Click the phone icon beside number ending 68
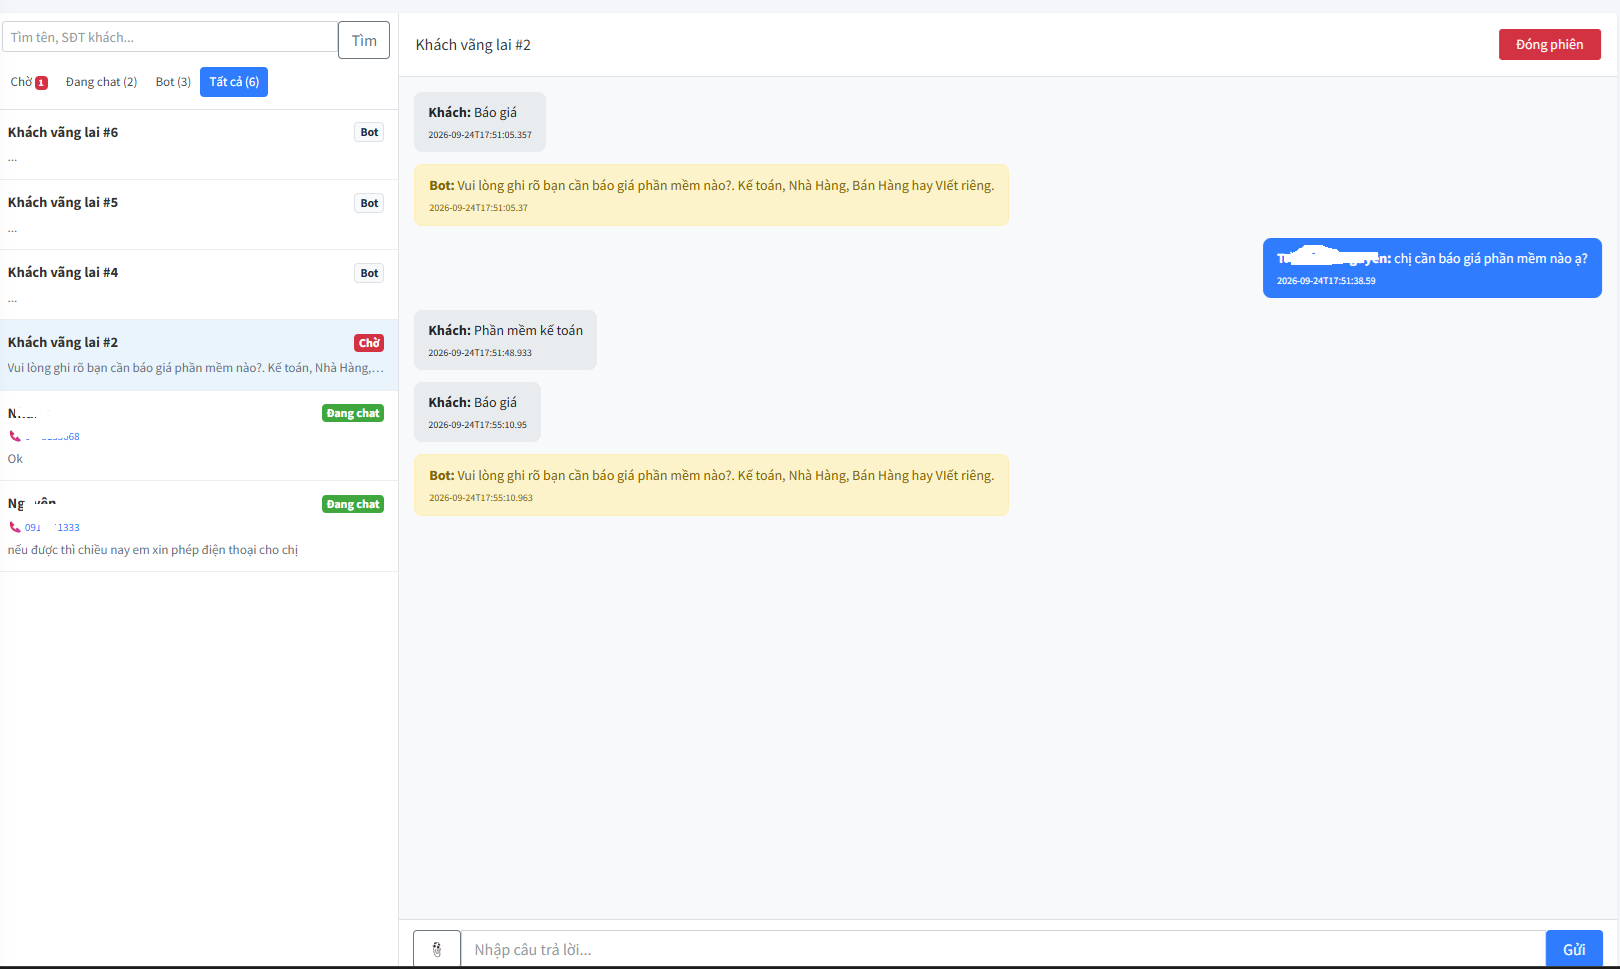Viewport: 1620px width, 969px height. [x=15, y=436]
